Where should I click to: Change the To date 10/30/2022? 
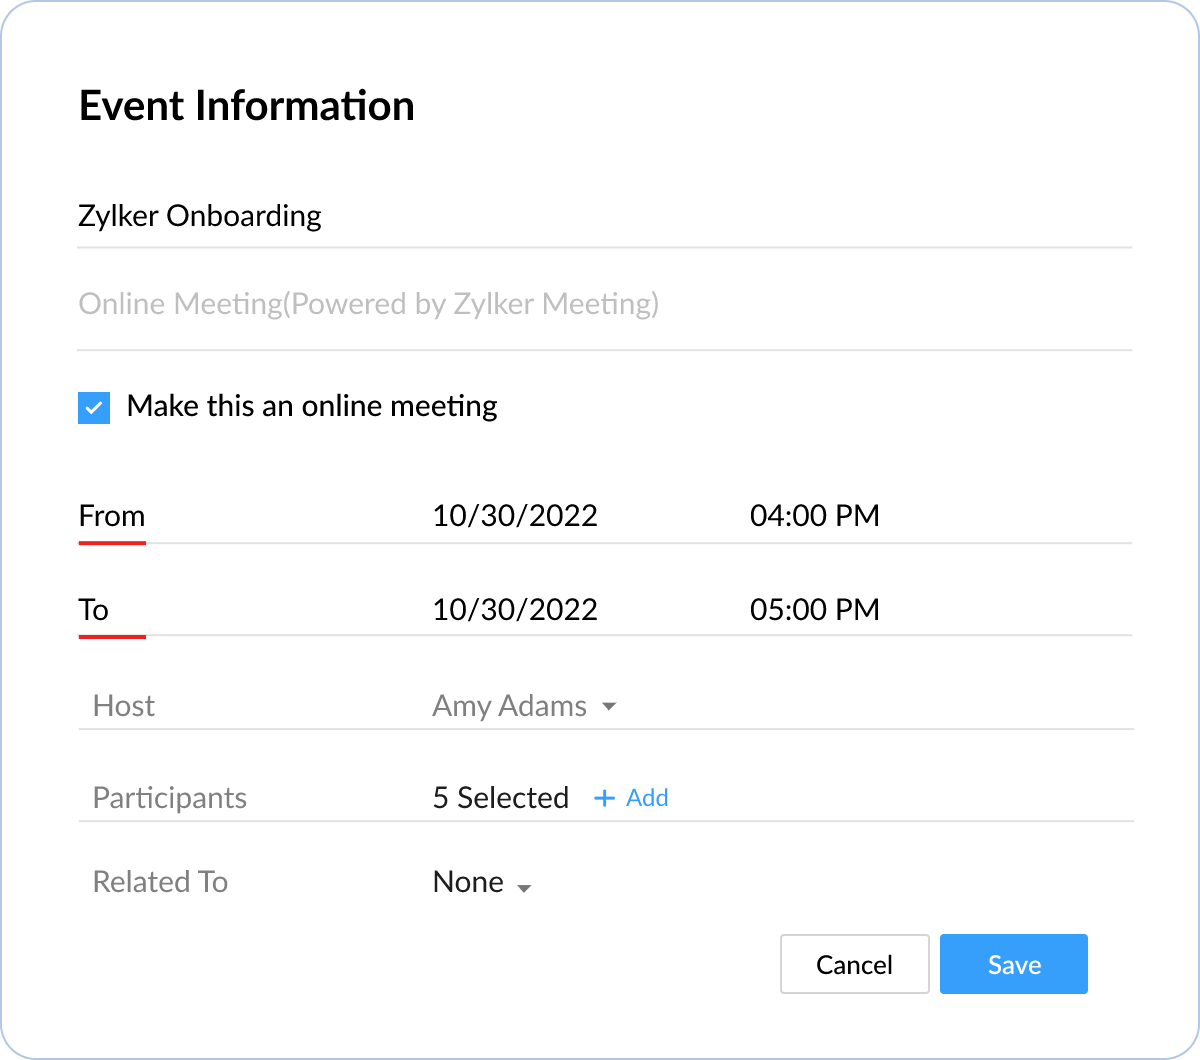[515, 609]
